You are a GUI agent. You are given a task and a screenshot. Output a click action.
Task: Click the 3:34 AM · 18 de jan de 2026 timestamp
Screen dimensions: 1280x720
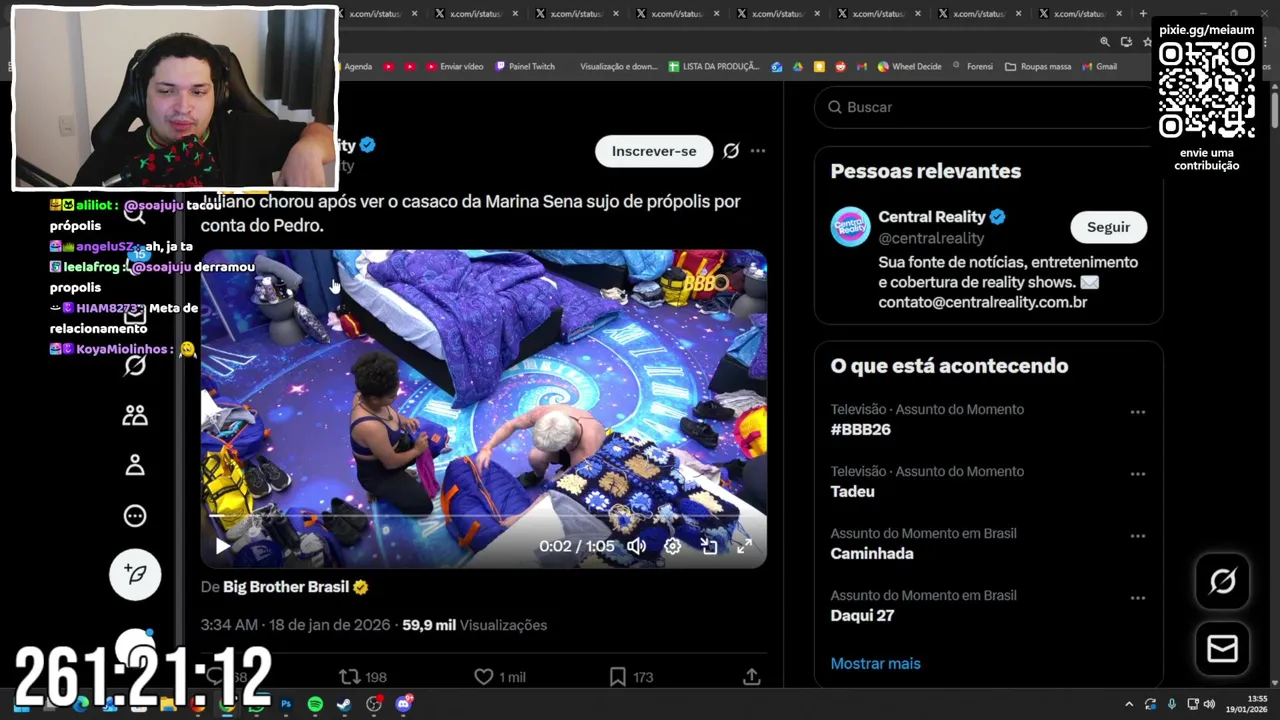[295, 625]
